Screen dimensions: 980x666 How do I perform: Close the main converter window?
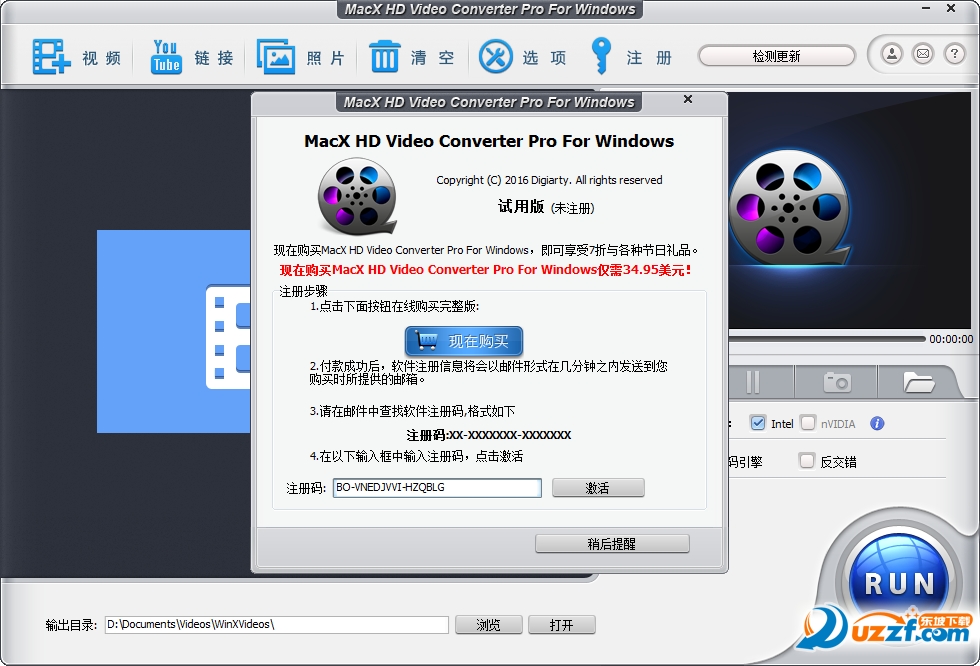[x=951, y=8]
